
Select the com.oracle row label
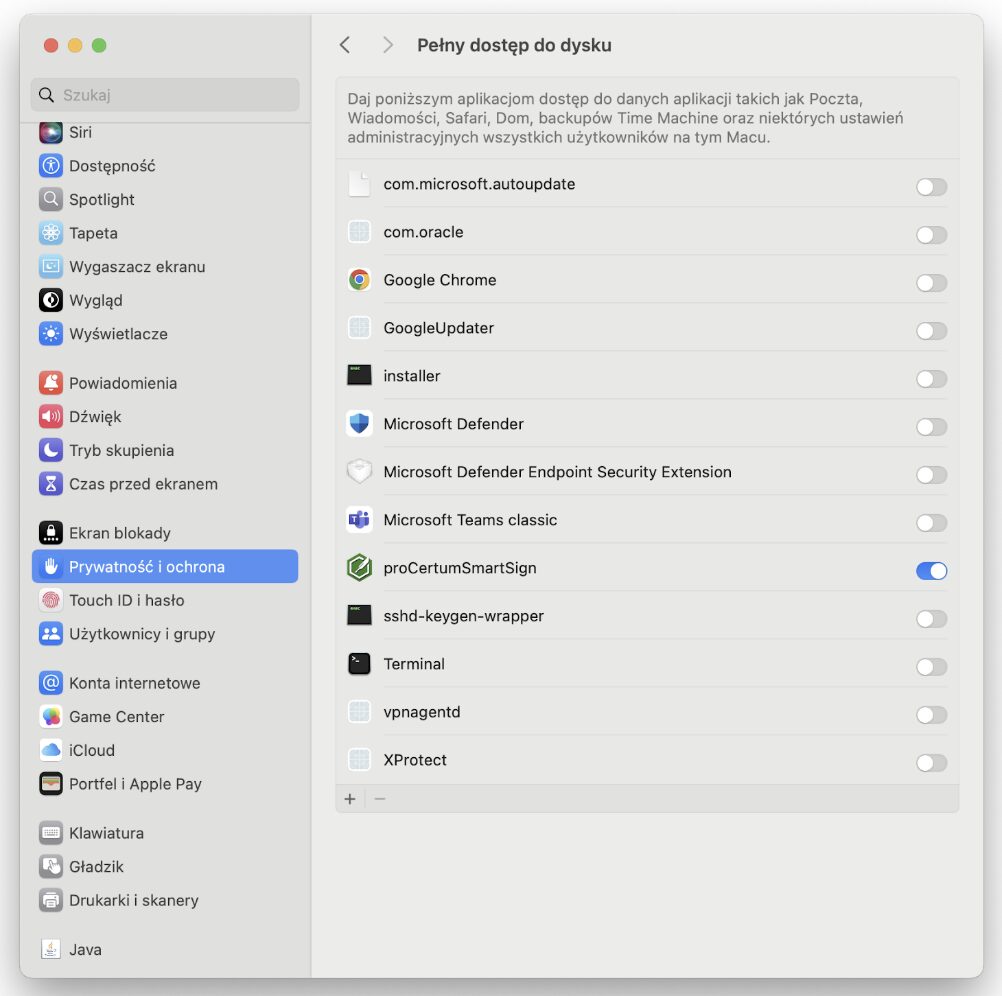(423, 232)
